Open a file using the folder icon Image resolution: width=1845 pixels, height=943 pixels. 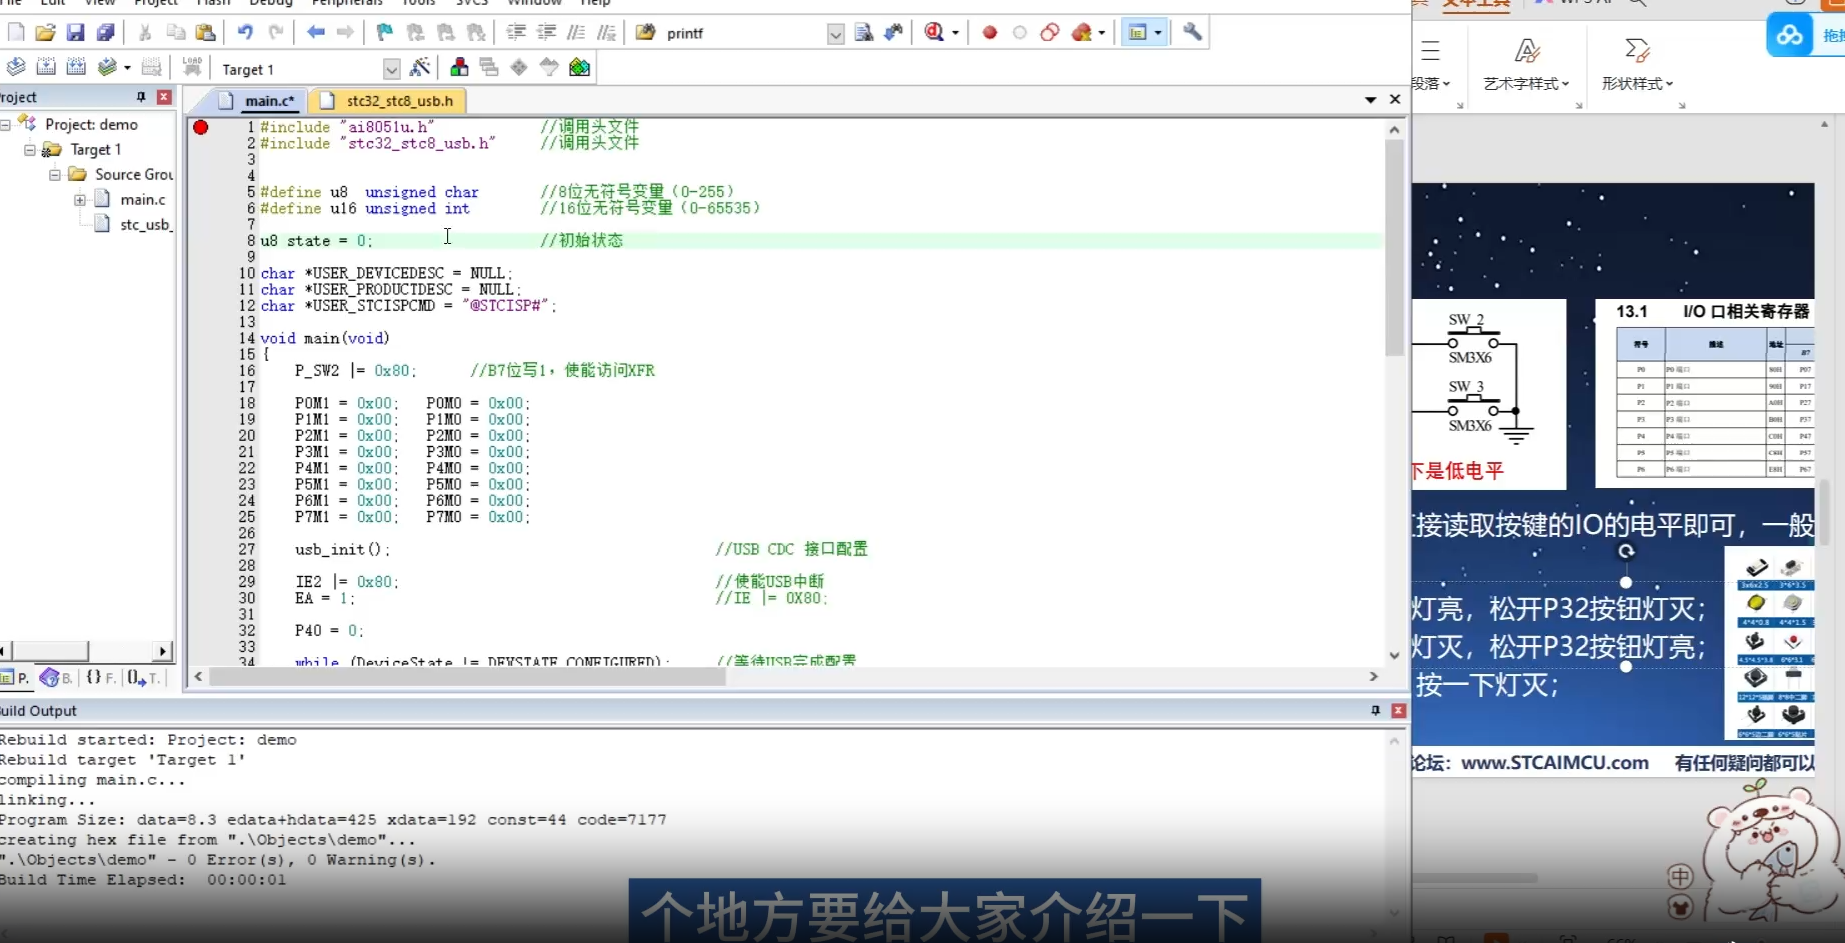[x=45, y=32]
